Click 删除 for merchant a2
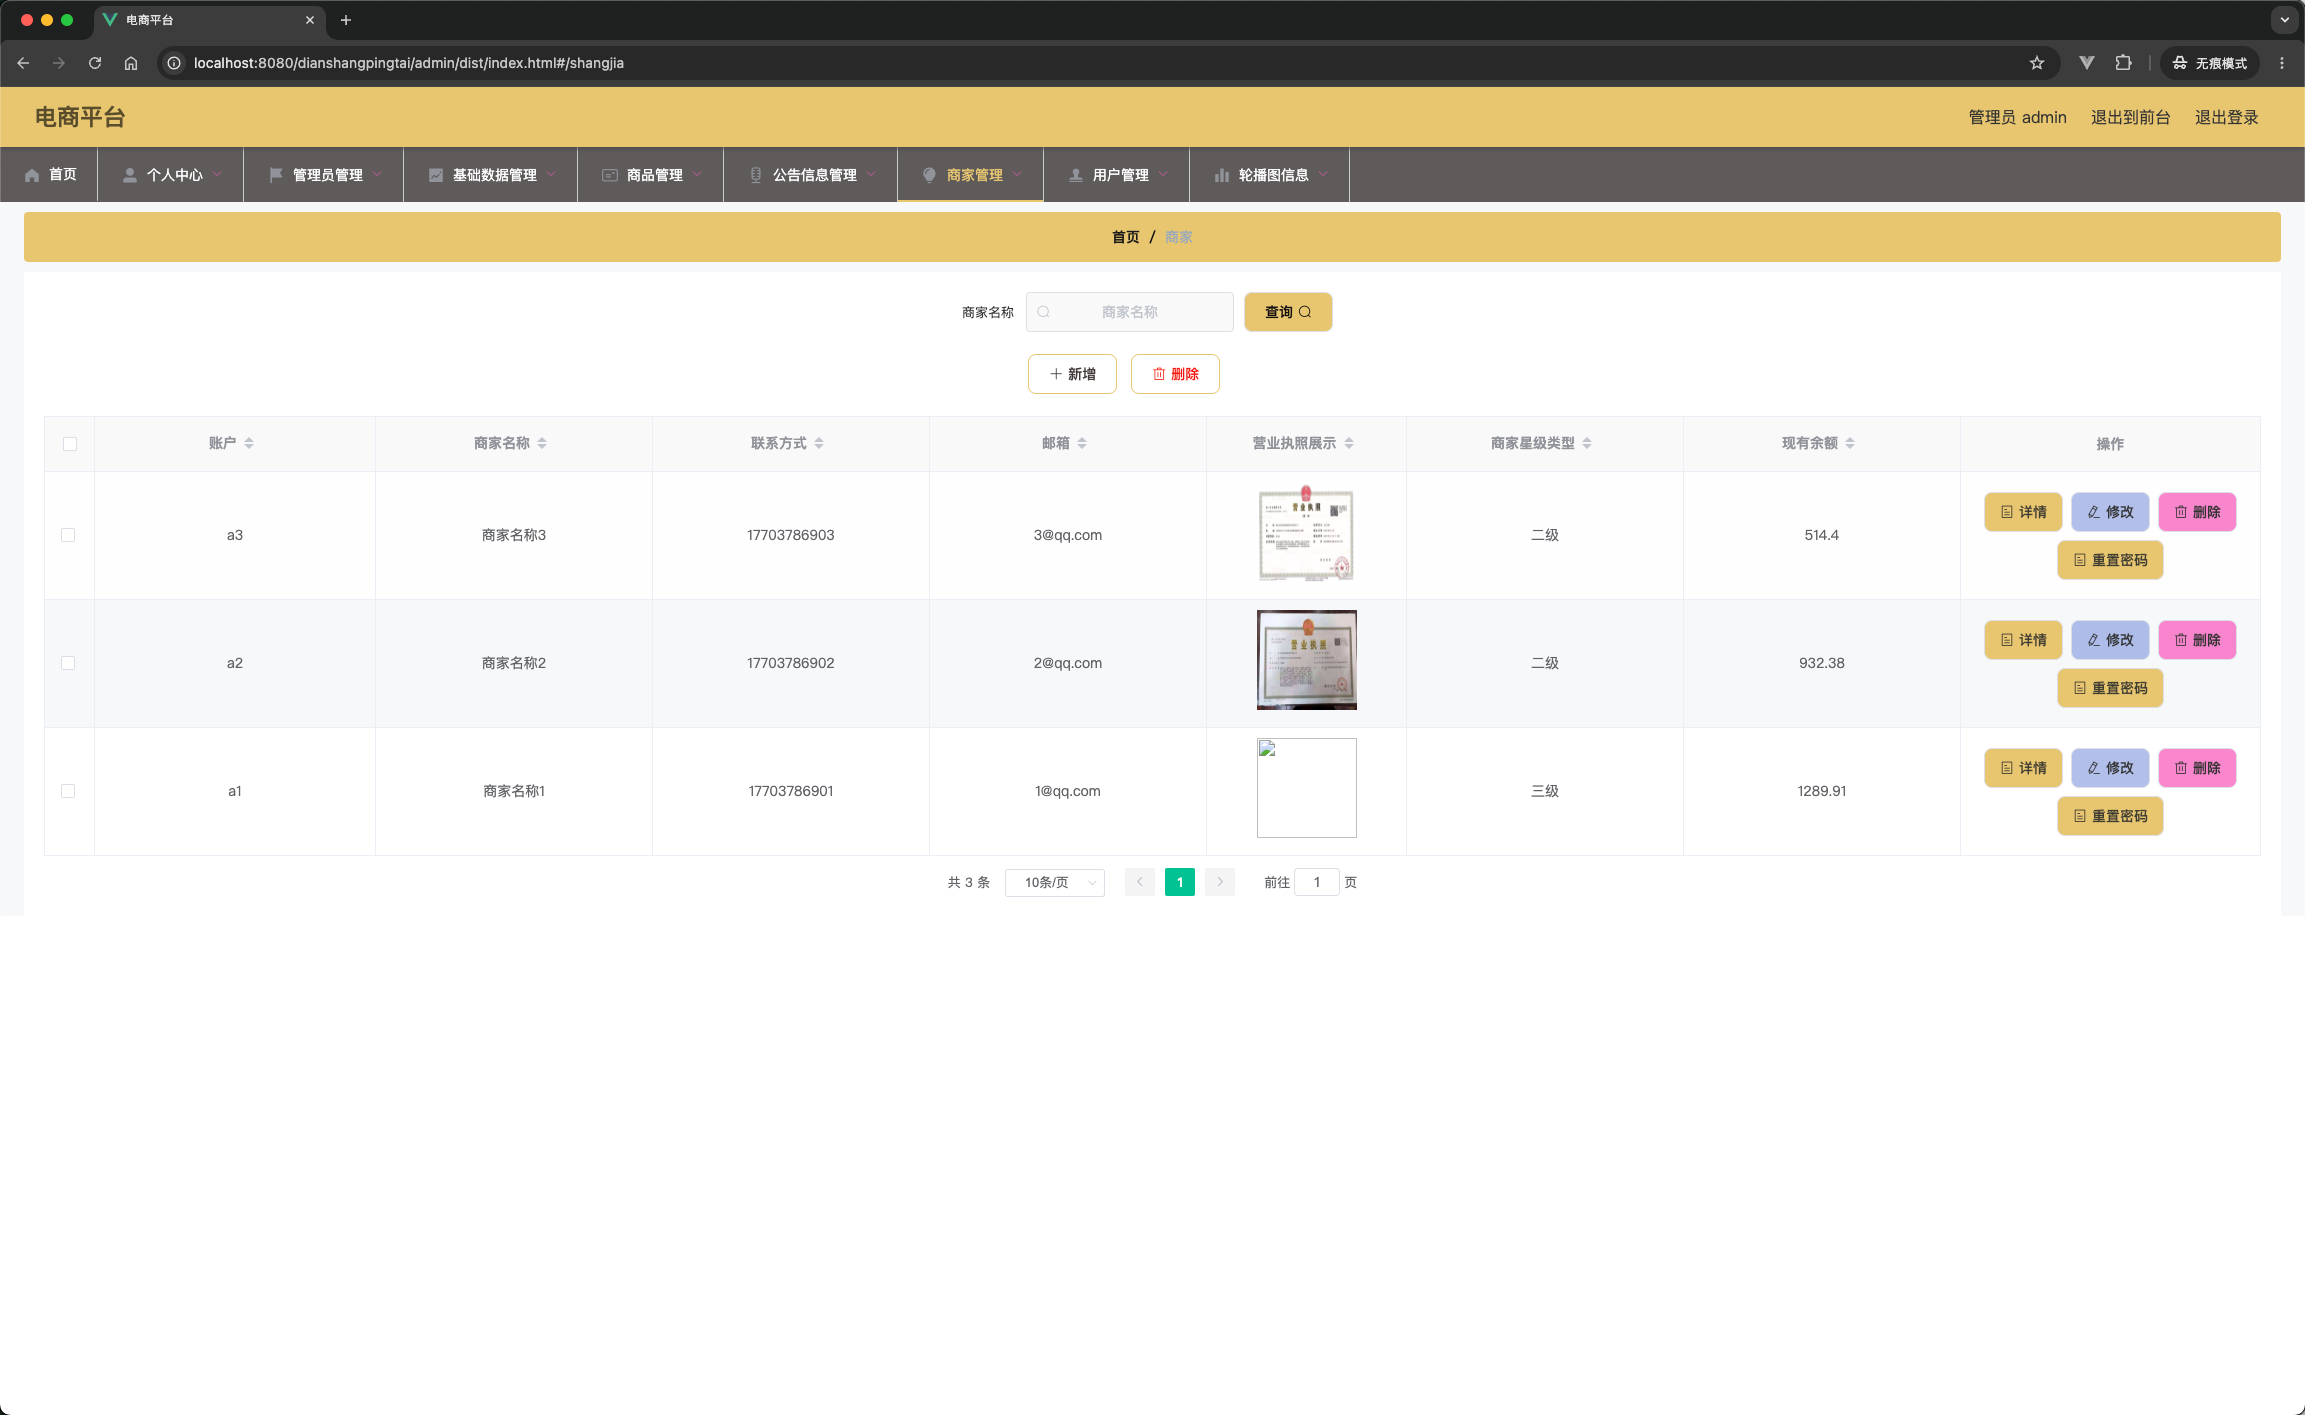The image size is (2305, 1415). [2197, 640]
